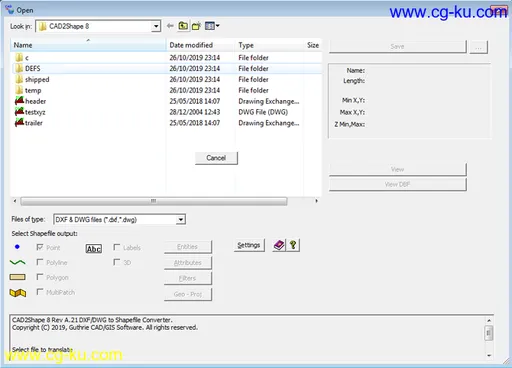The width and height of the screenshot is (512, 368).
Task: Click the file list horizontal scrollbar thumb
Action: click(x=154, y=201)
